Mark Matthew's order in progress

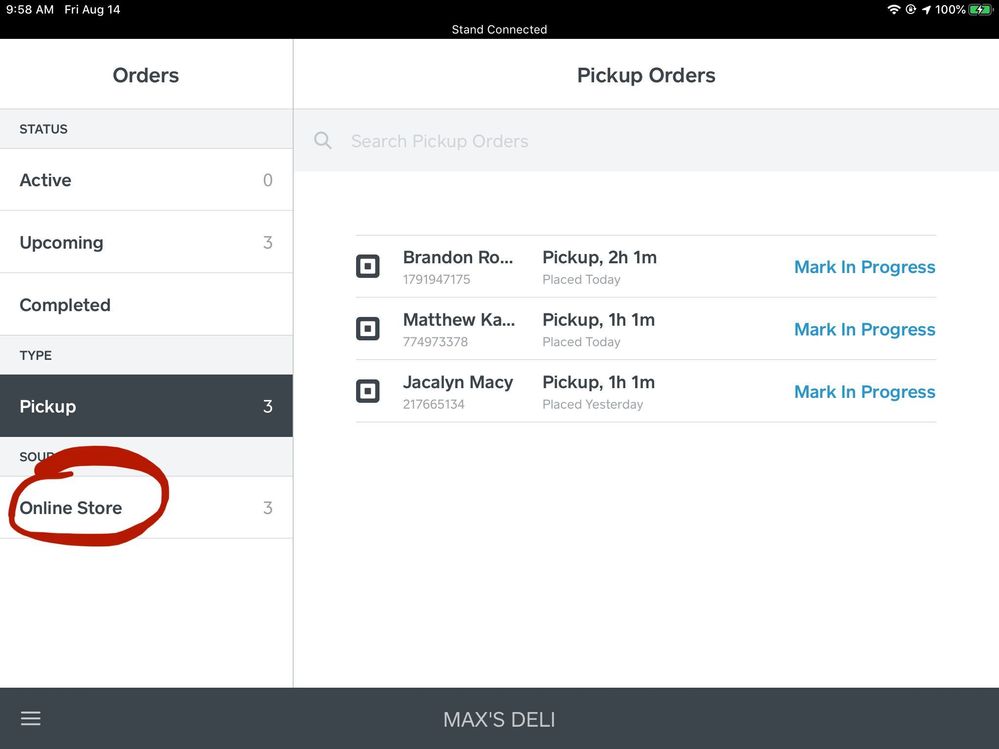pyautogui.click(x=864, y=330)
